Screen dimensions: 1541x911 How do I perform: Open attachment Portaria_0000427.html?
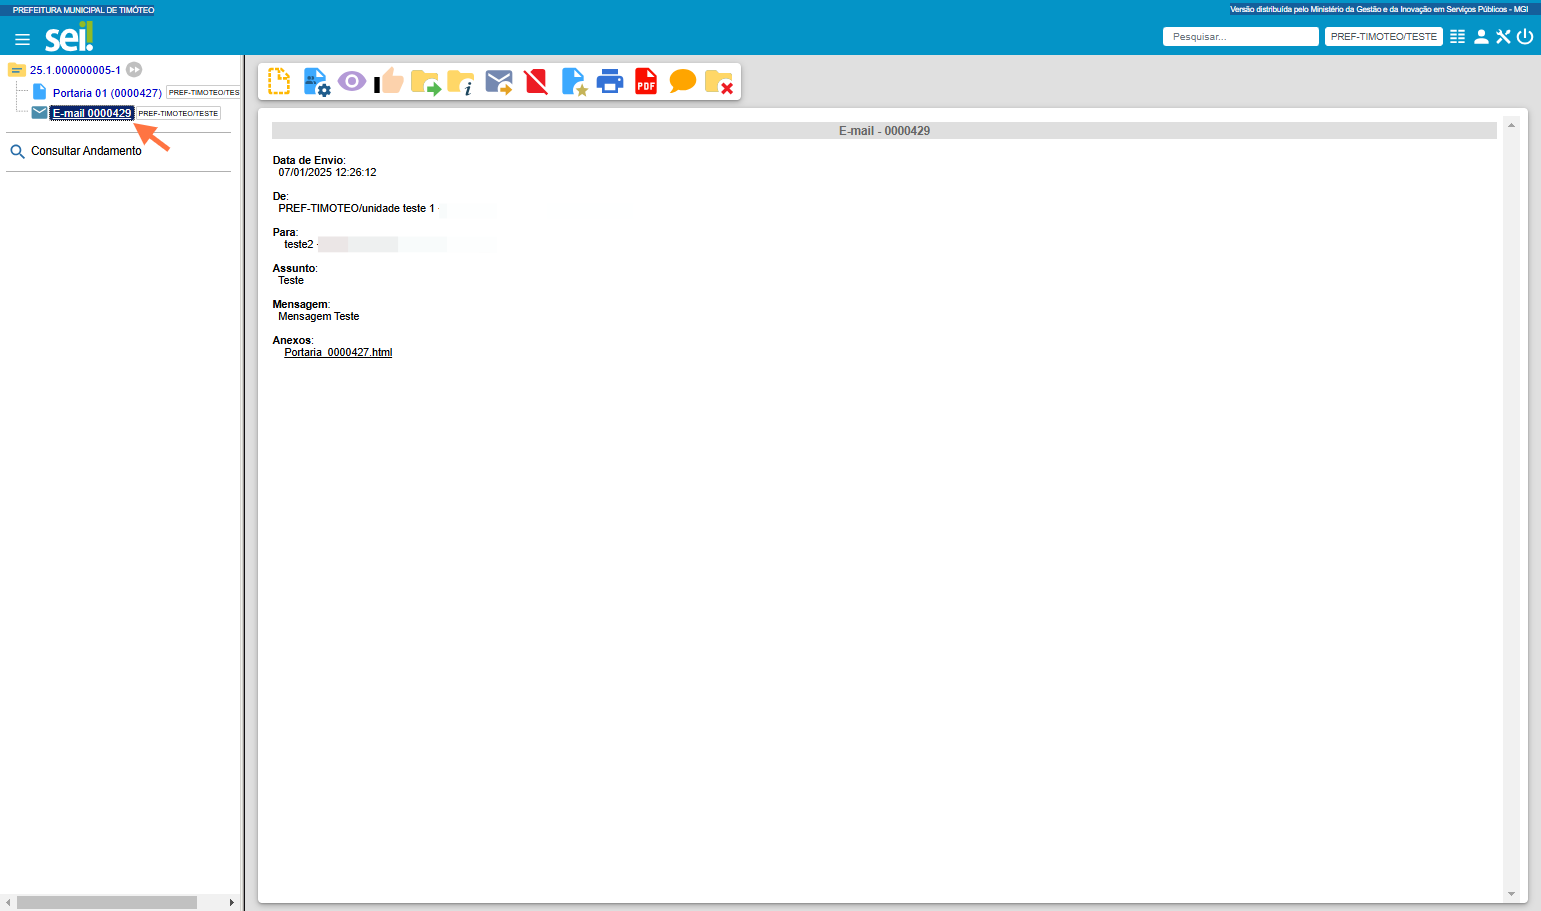338,352
